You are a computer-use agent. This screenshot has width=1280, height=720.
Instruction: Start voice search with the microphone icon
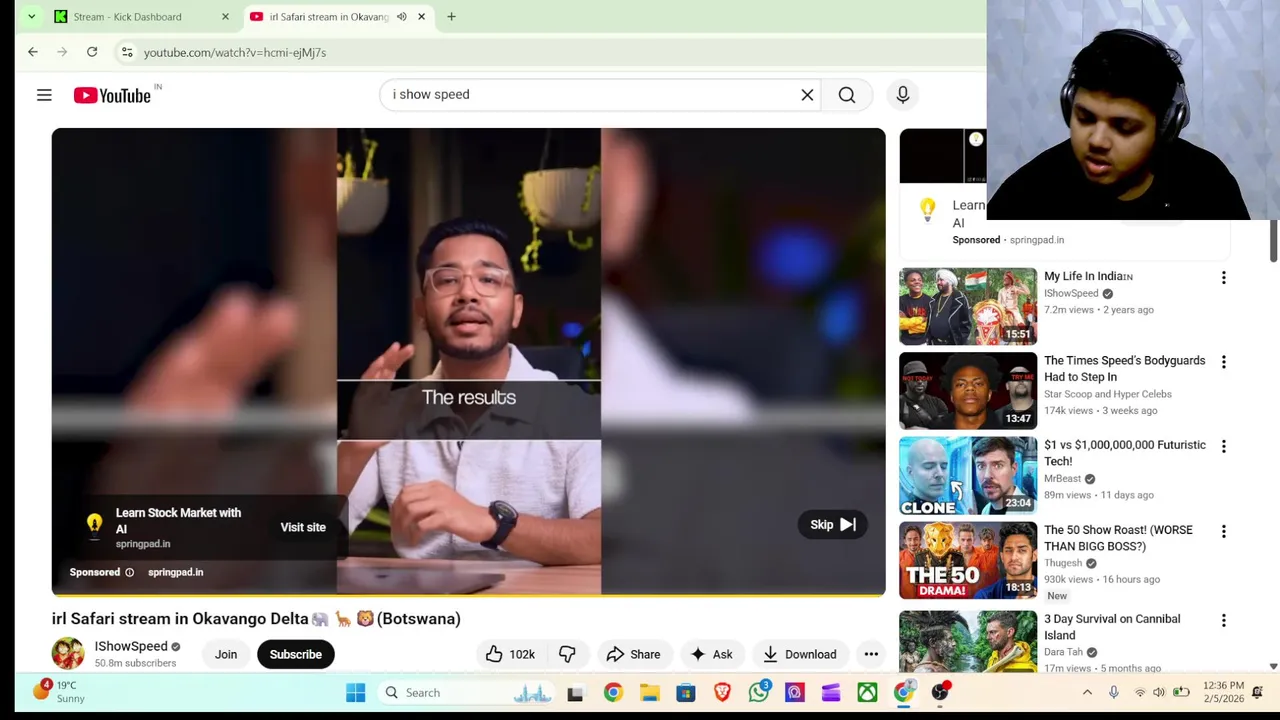902,94
